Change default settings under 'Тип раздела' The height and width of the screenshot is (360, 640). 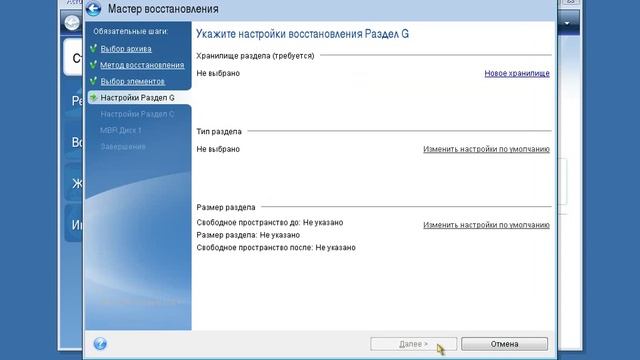(486, 149)
